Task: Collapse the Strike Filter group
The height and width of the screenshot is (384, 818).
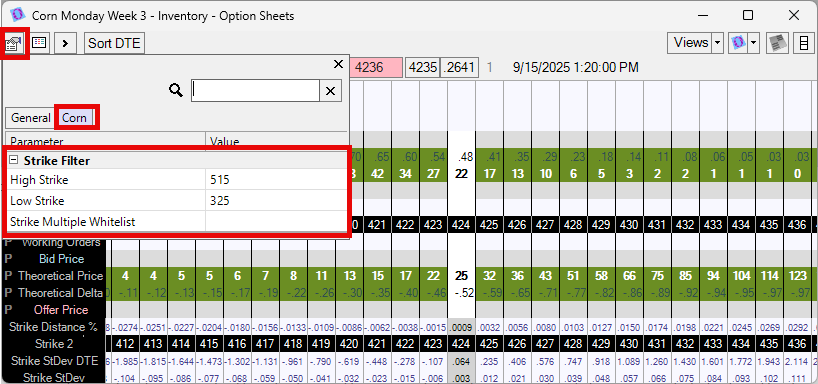Action: tap(14, 161)
